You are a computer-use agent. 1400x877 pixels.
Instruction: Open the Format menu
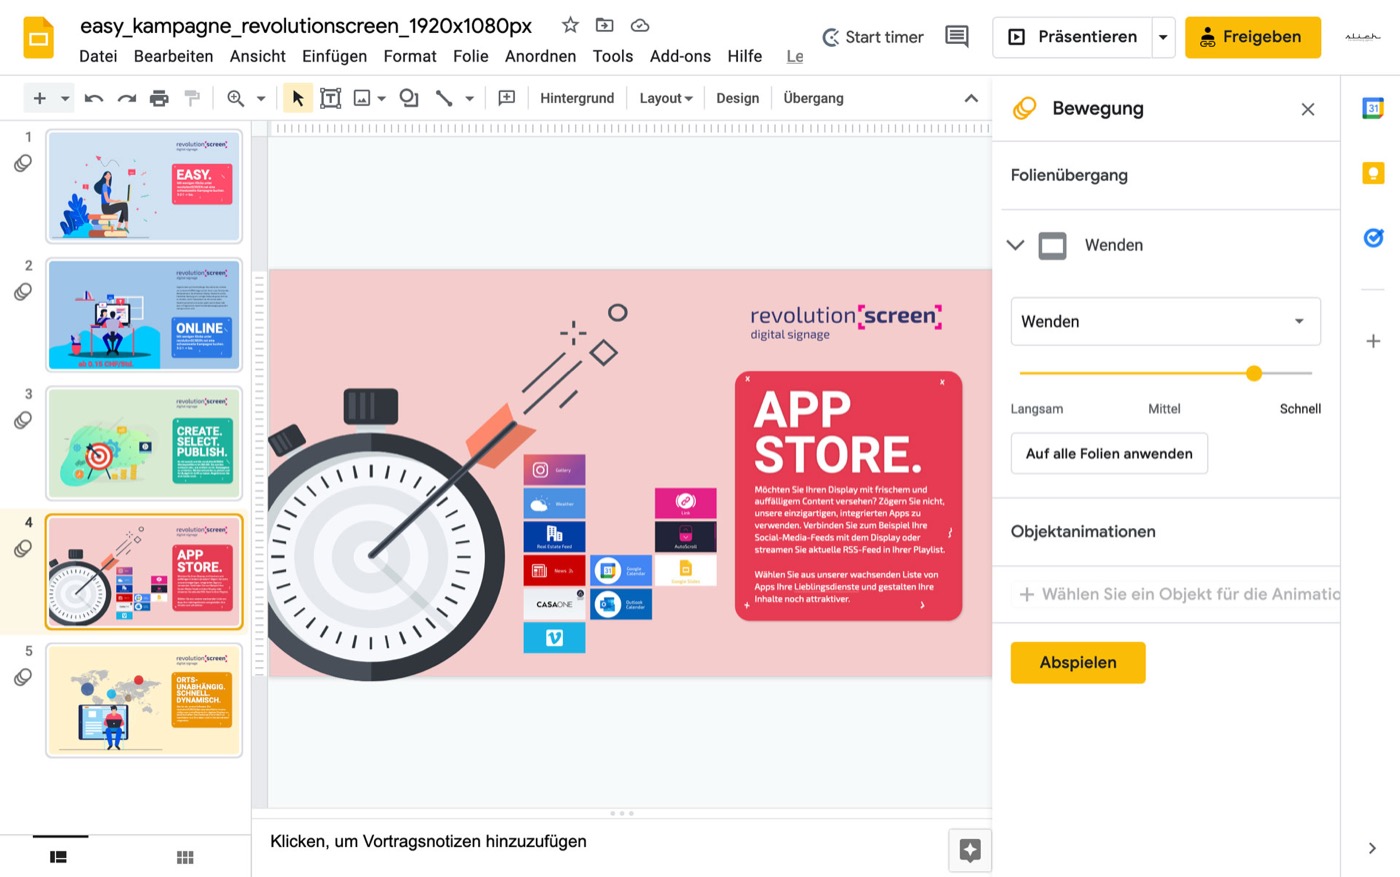click(410, 56)
